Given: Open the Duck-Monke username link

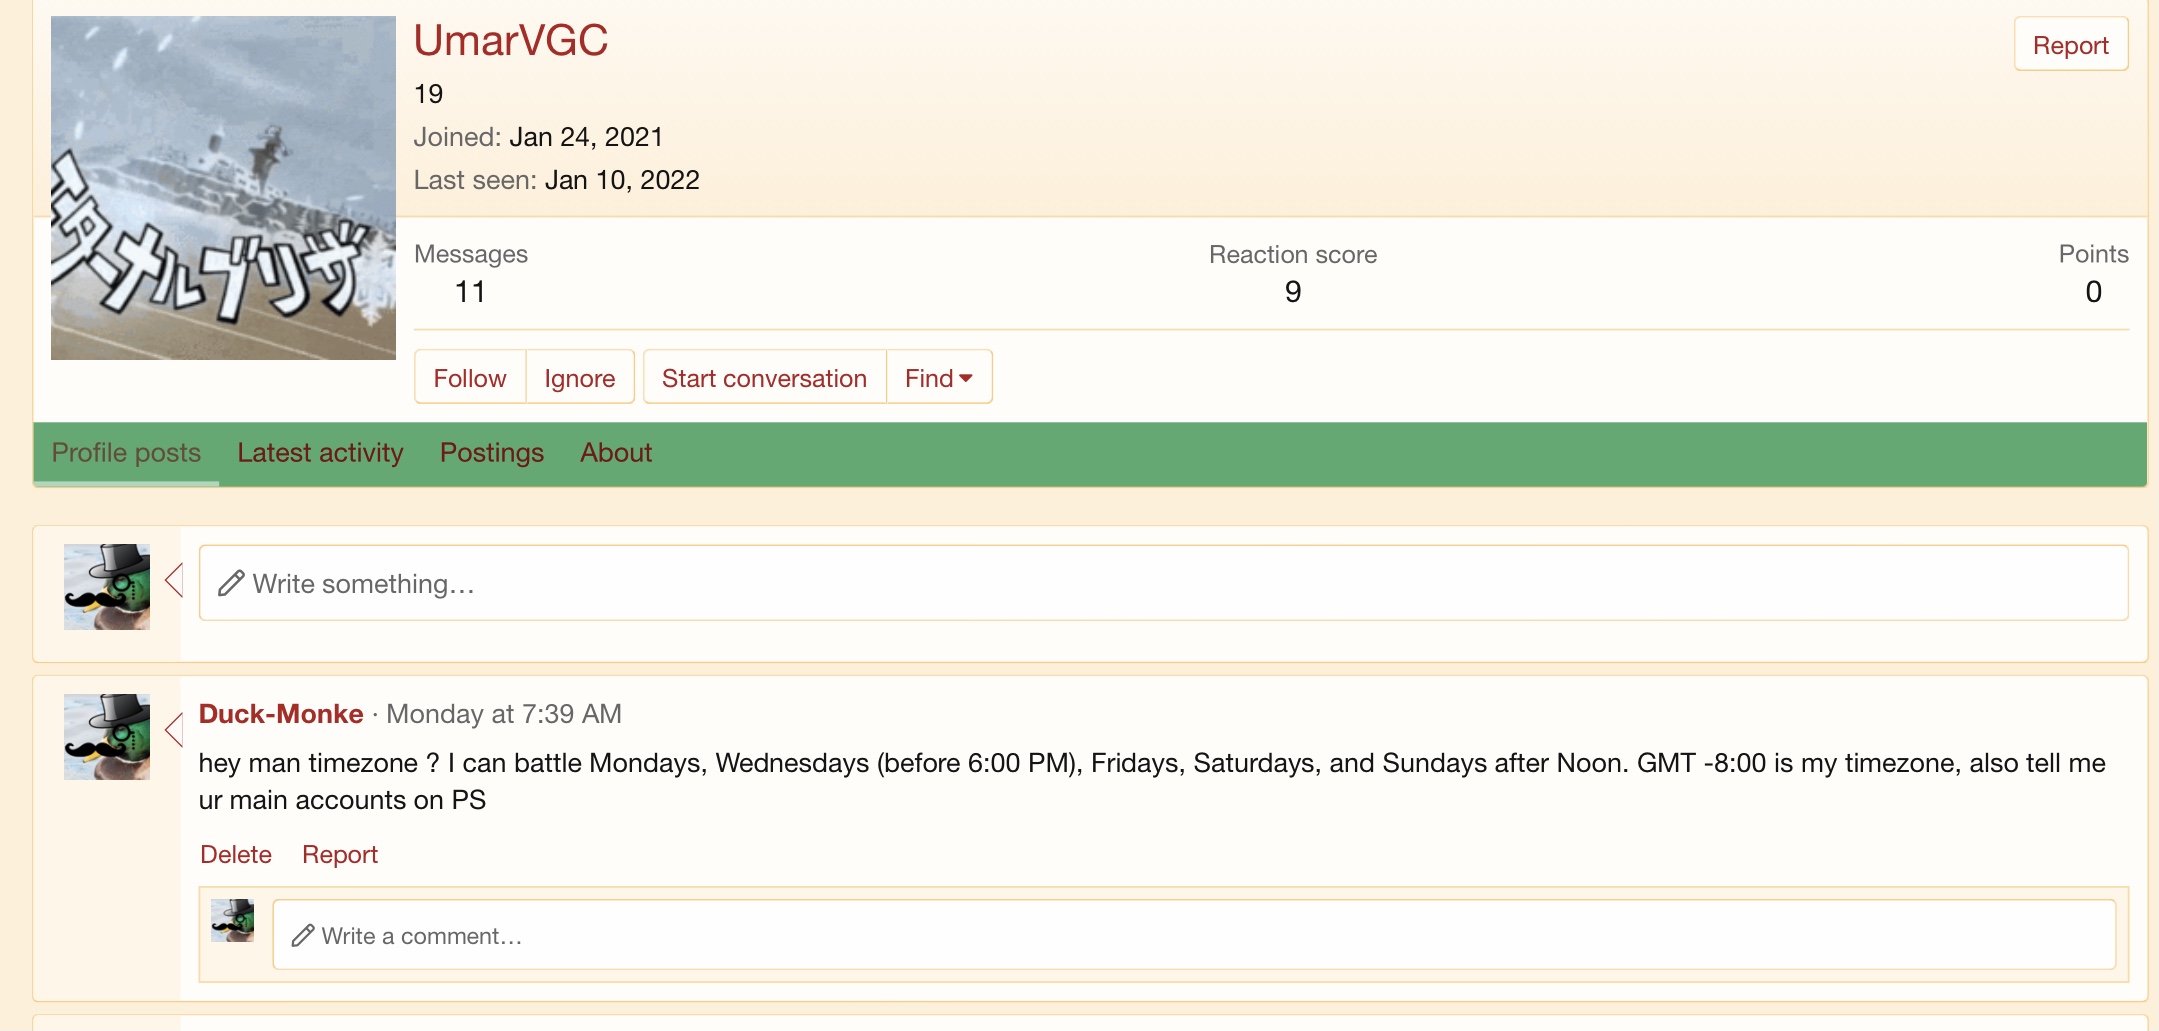Looking at the screenshot, I should [281, 714].
